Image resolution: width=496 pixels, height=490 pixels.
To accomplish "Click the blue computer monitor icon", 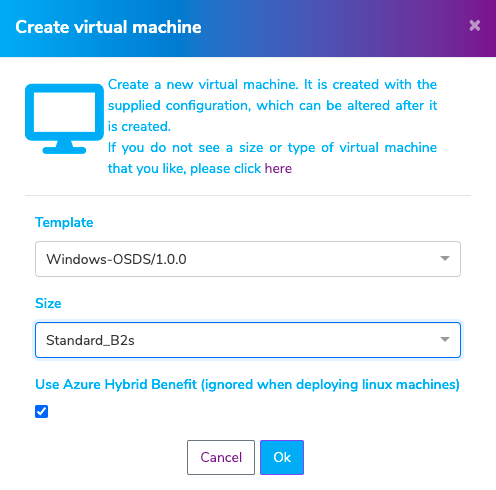I will (64, 119).
